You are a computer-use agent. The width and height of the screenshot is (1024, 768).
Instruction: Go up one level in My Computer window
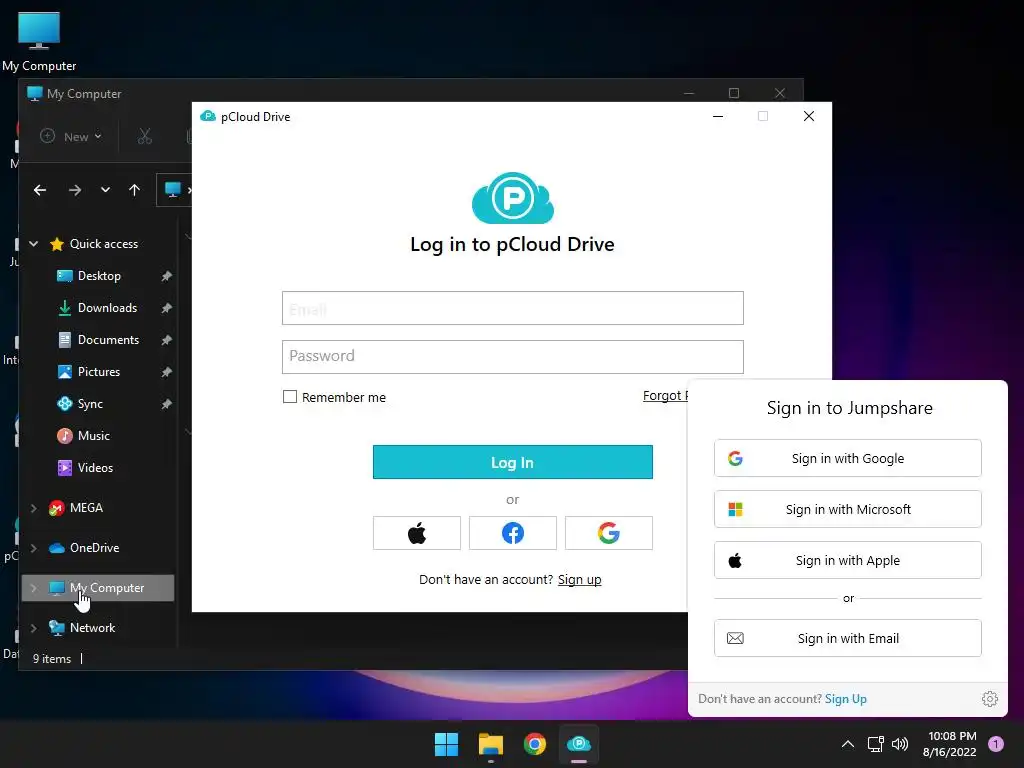(135, 190)
